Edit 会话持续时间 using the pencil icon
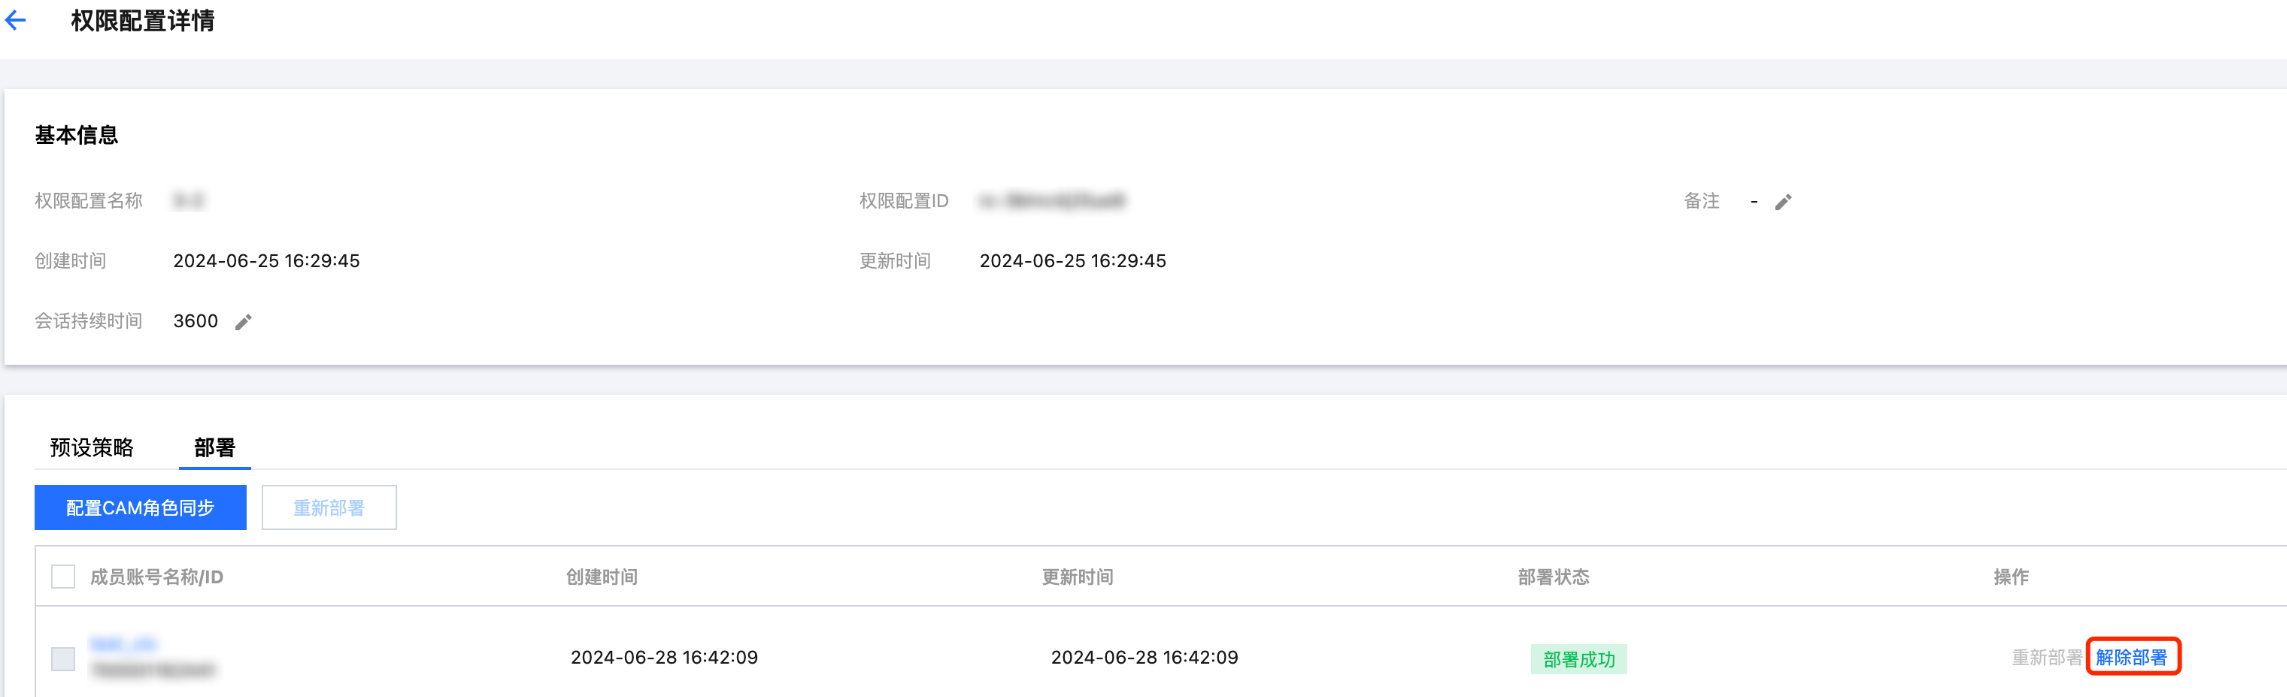 [x=243, y=322]
